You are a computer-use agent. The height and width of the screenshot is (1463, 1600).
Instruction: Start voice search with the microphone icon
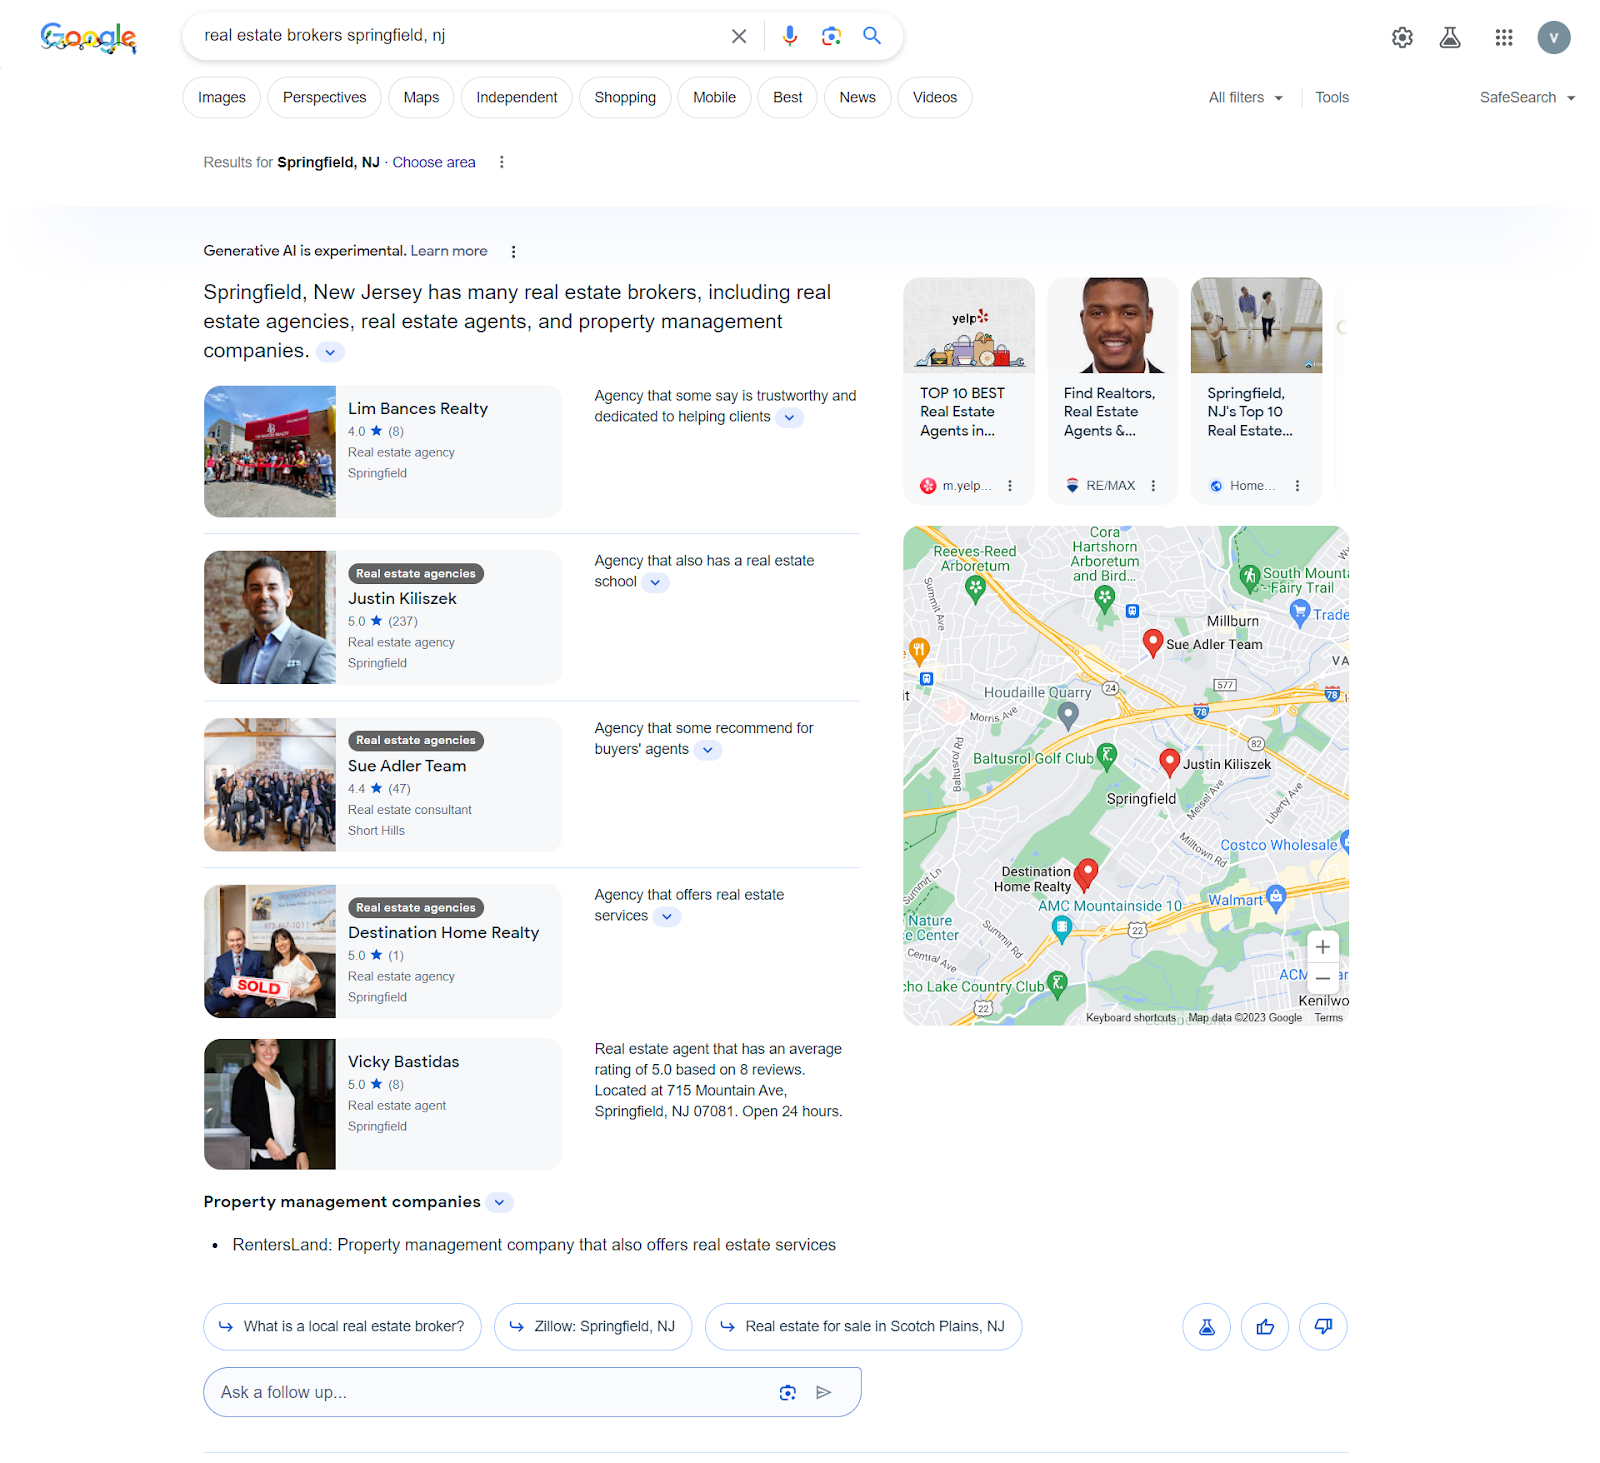[x=790, y=36]
